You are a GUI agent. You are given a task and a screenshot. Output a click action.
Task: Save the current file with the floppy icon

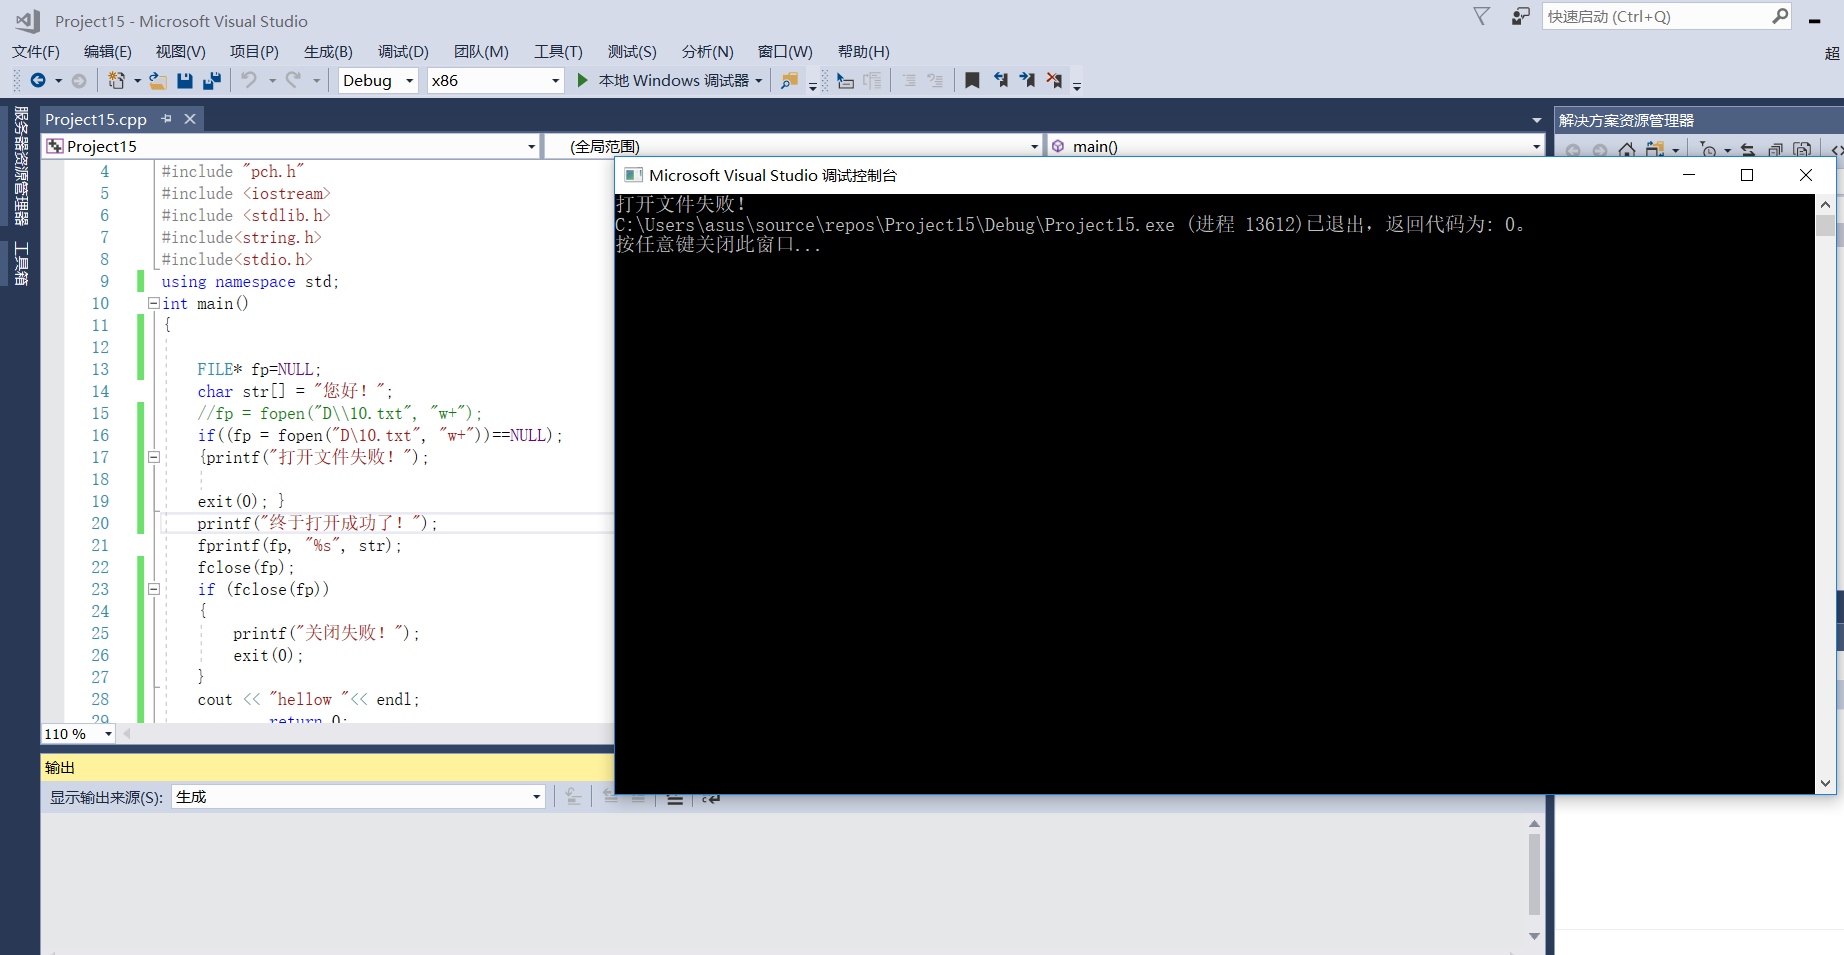(185, 80)
